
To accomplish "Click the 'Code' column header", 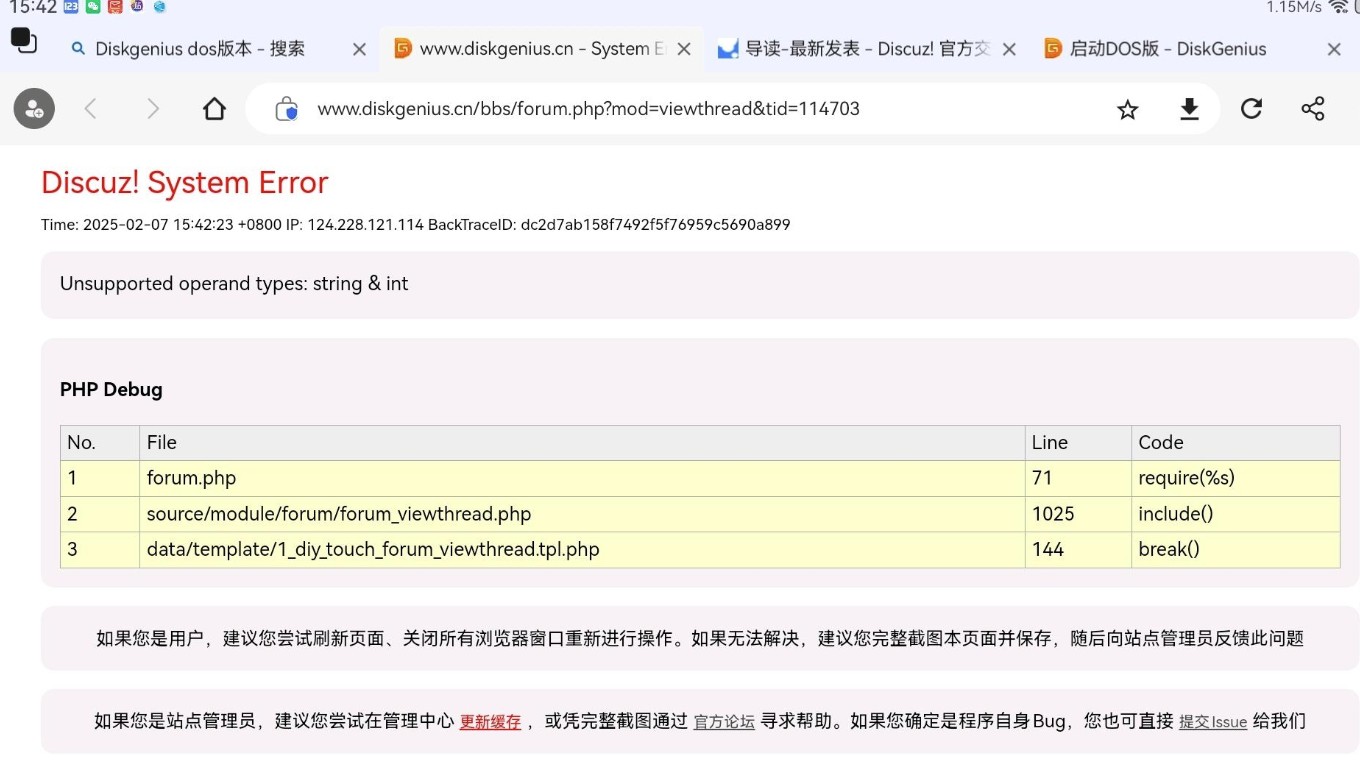I will (1235, 443).
